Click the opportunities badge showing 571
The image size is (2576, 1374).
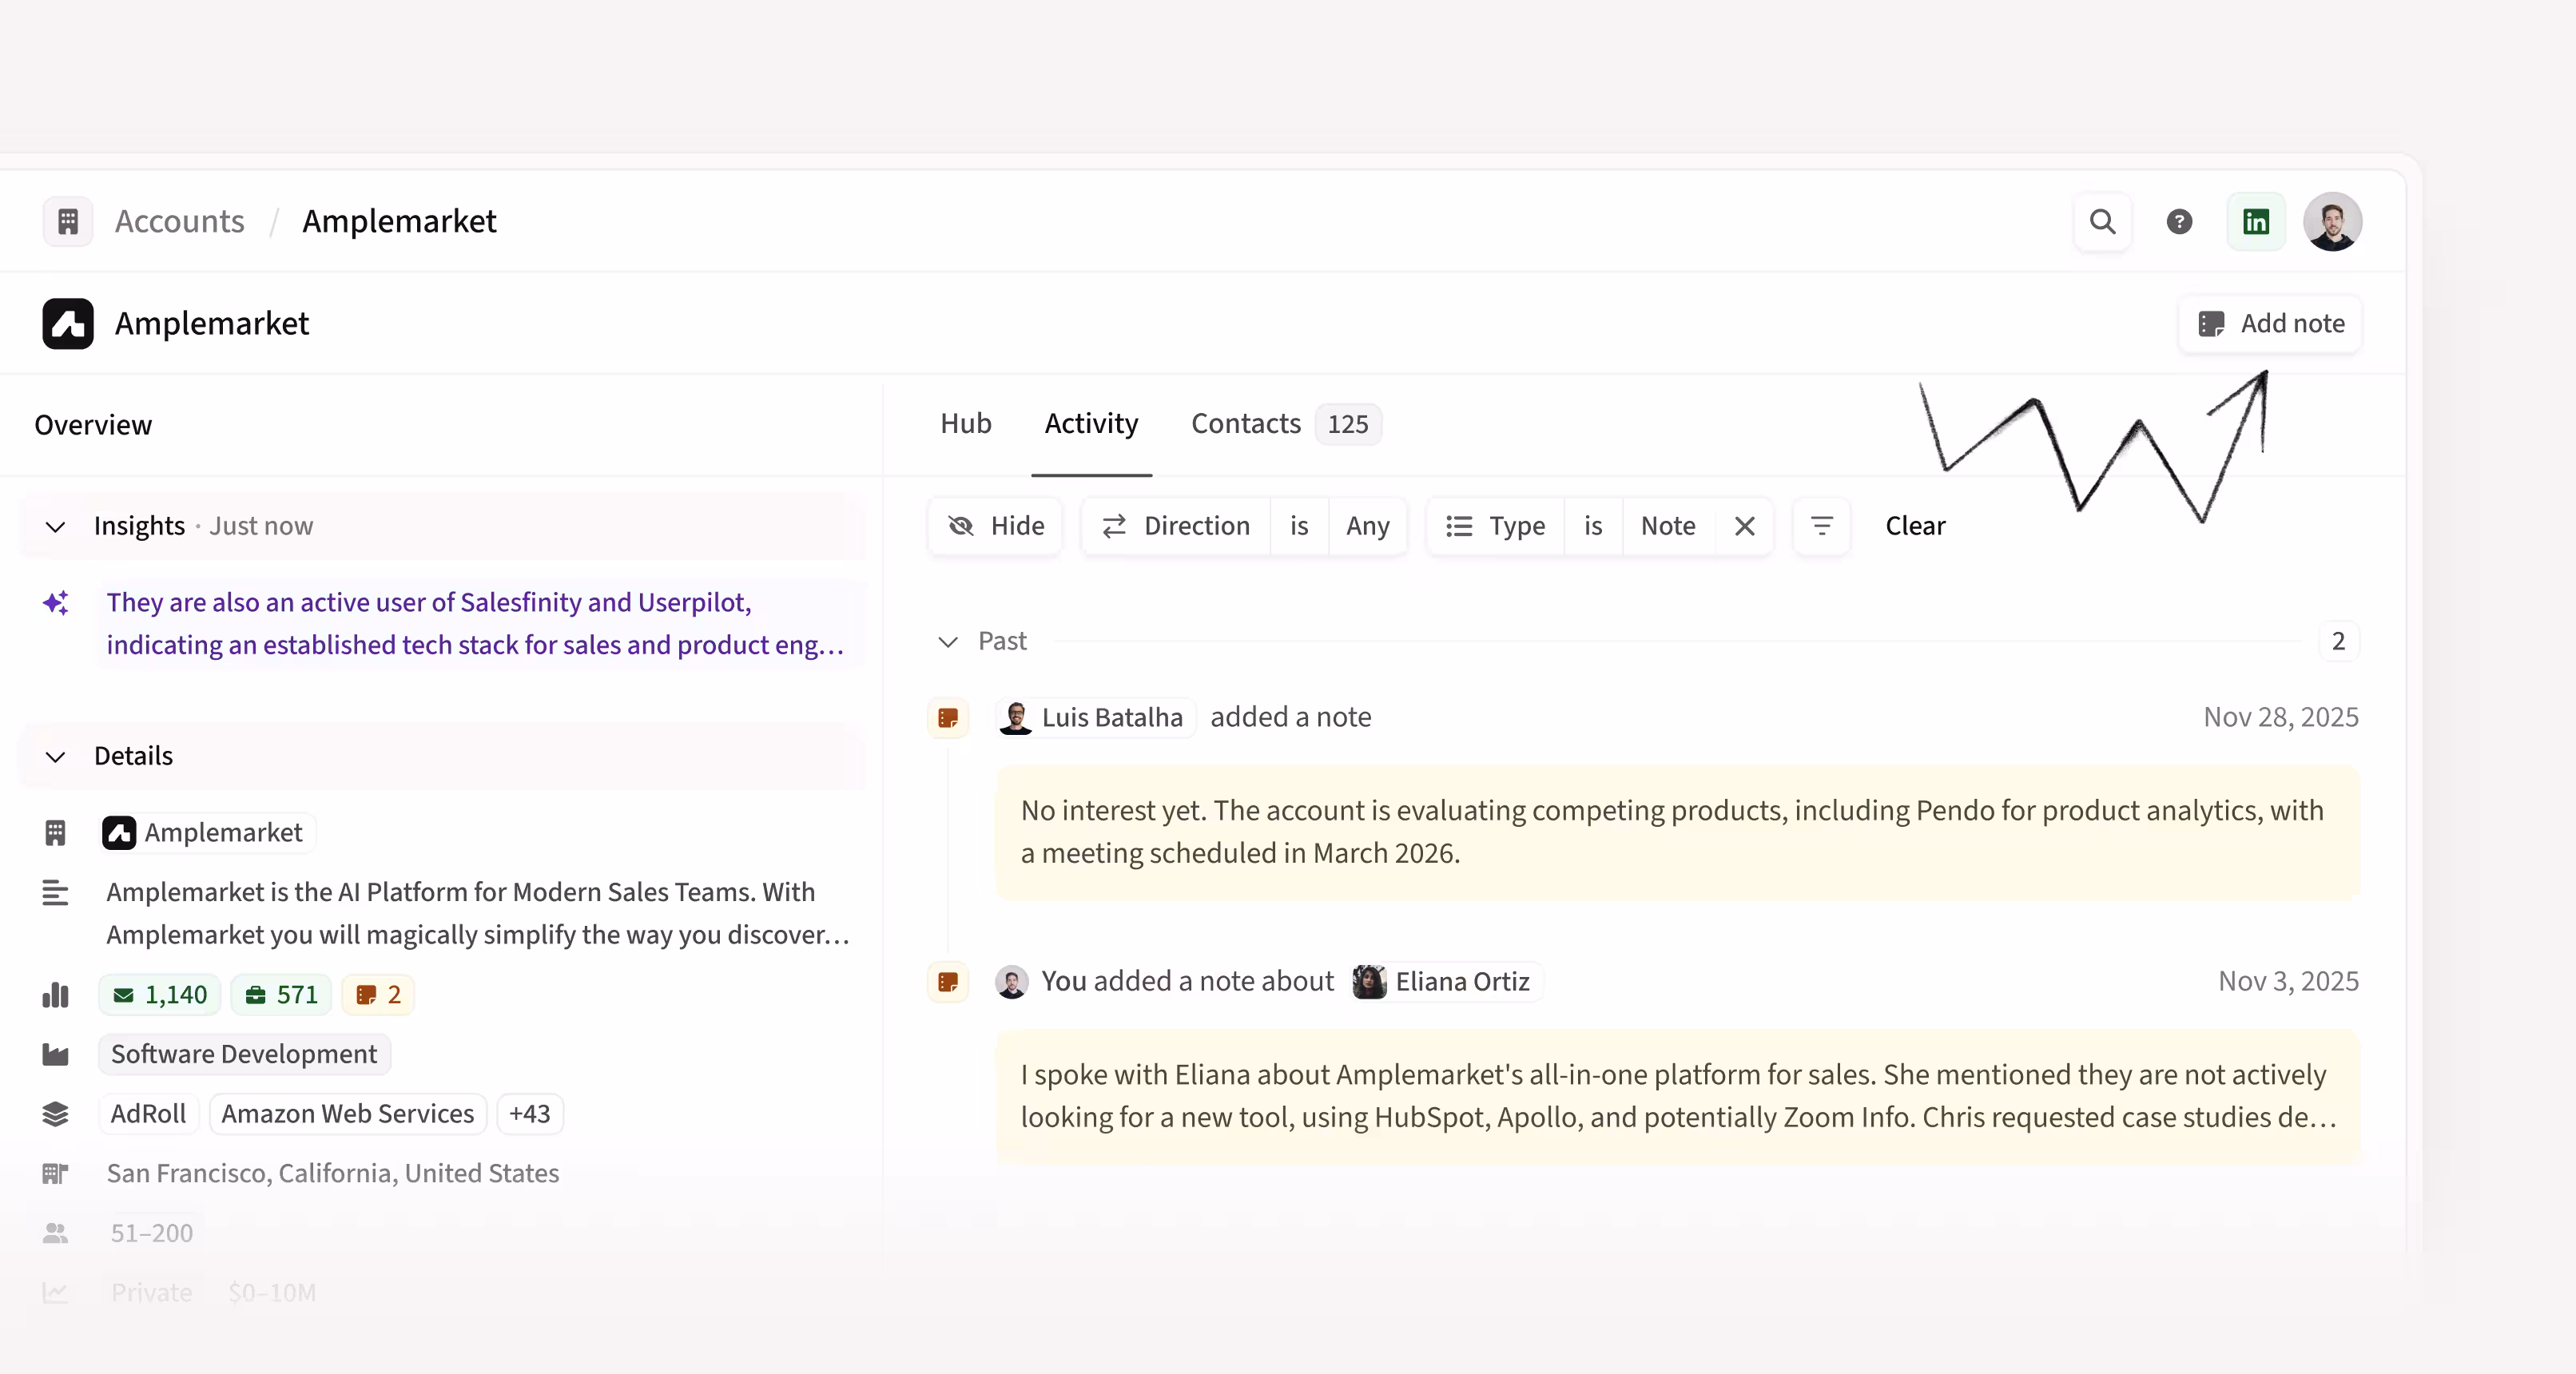[x=281, y=994]
